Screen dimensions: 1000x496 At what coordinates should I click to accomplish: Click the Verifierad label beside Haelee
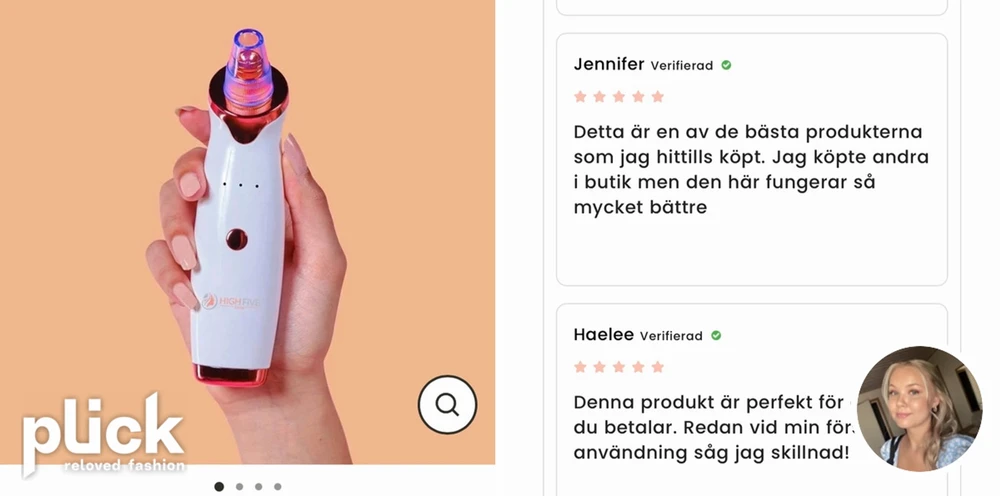click(x=671, y=336)
